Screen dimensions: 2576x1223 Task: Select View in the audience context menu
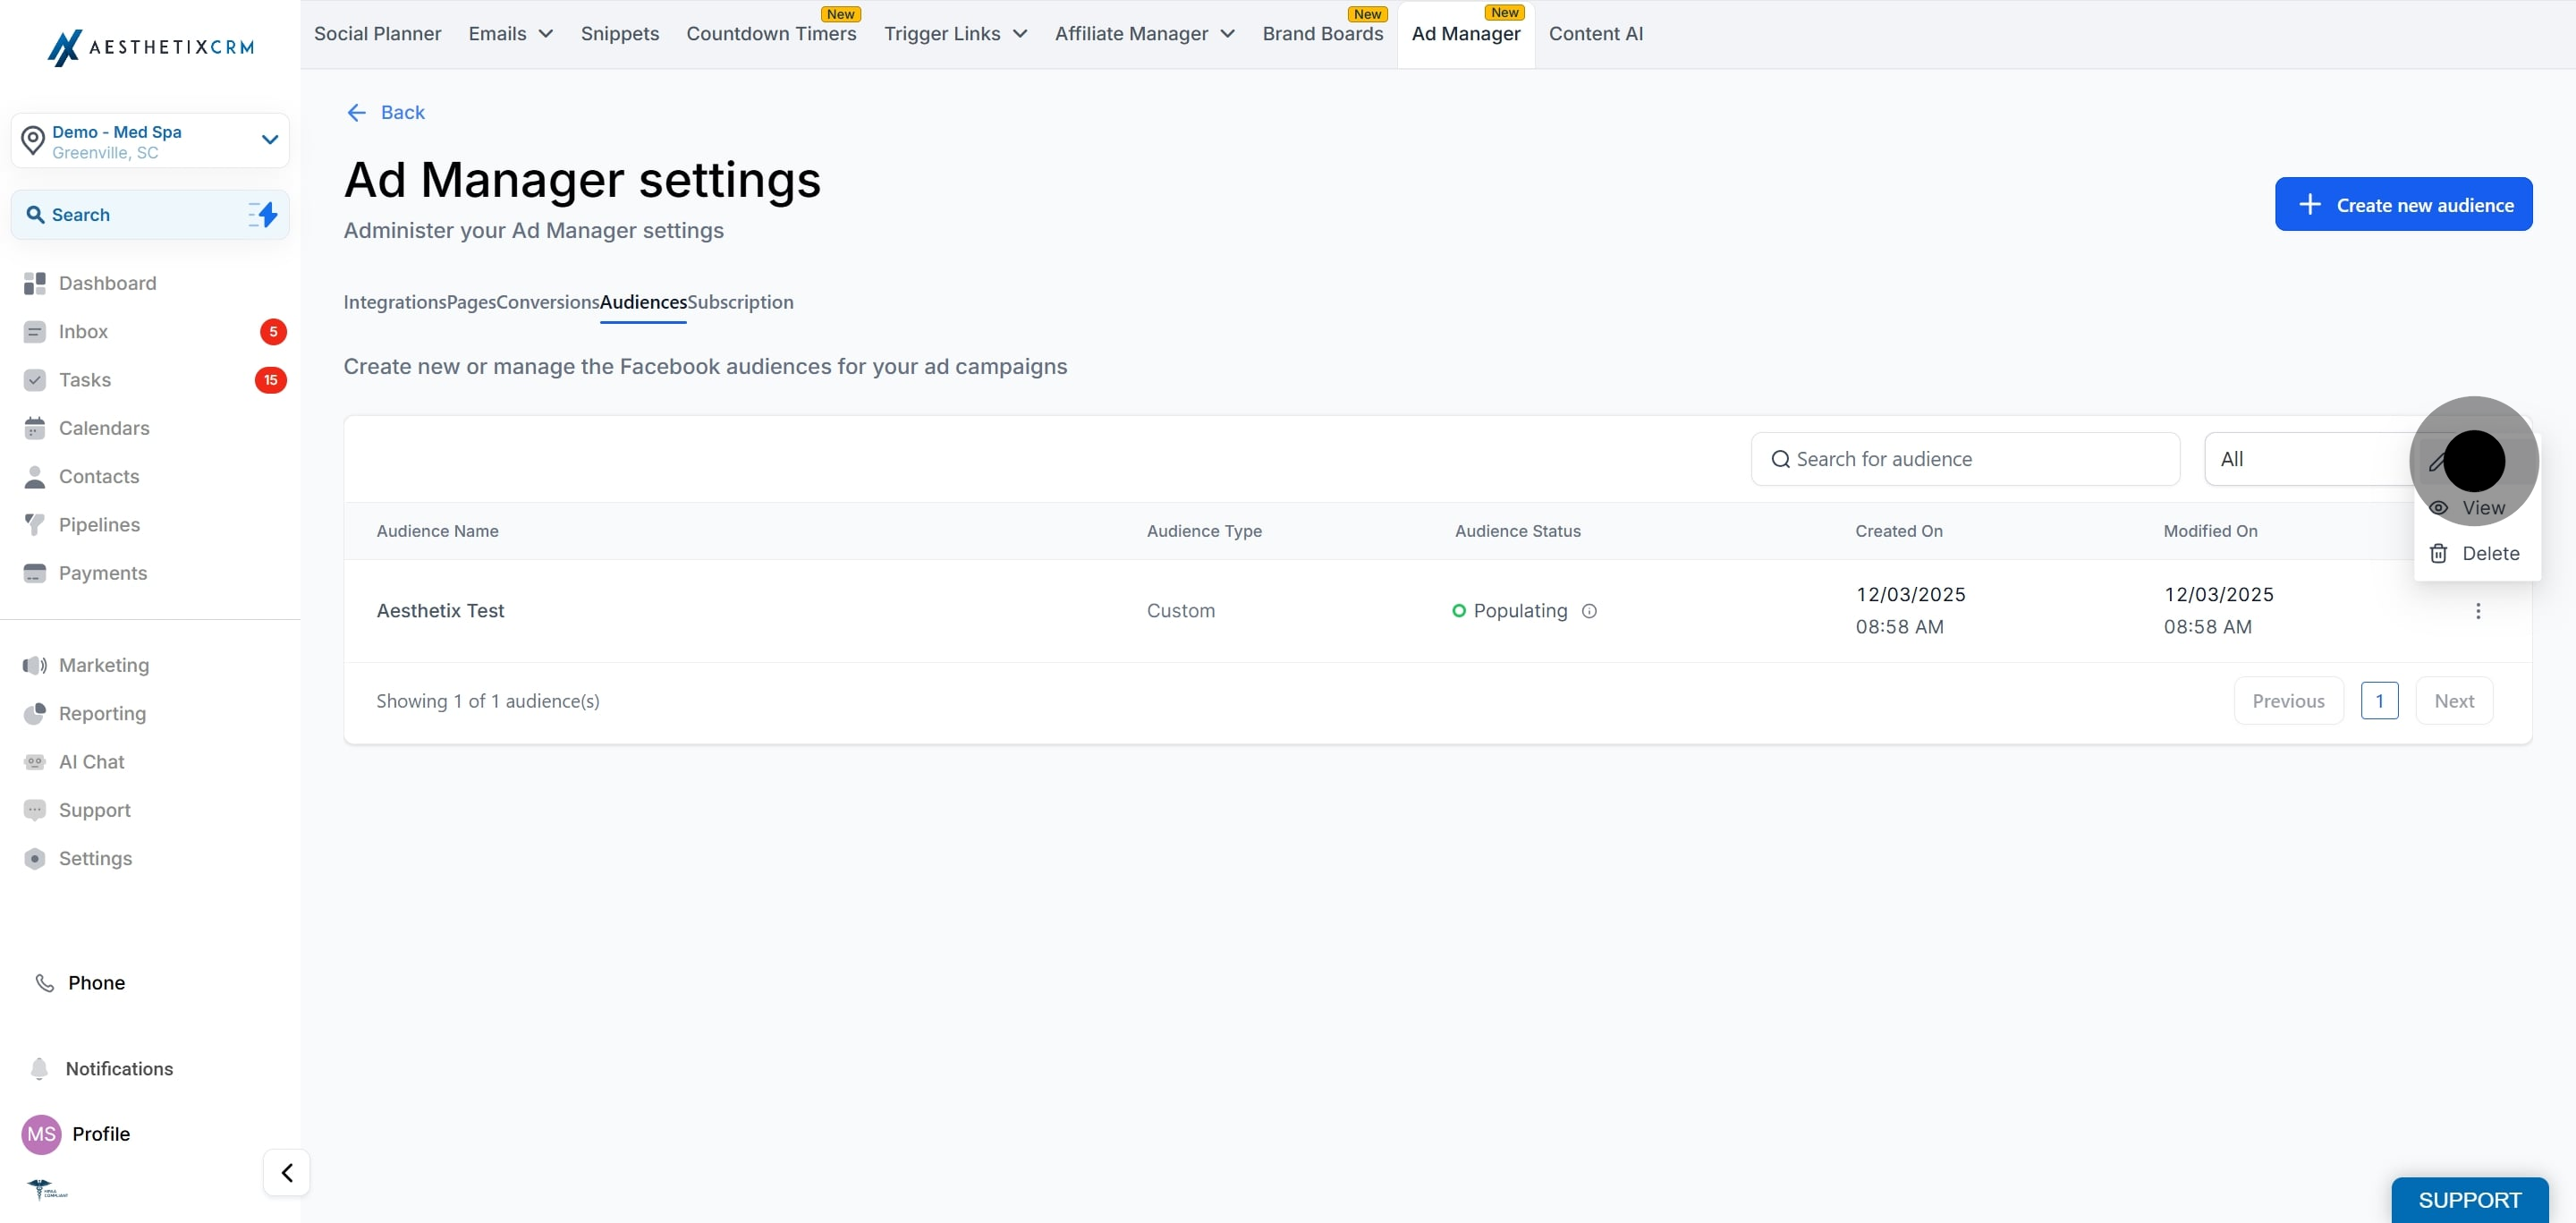pos(2481,508)
